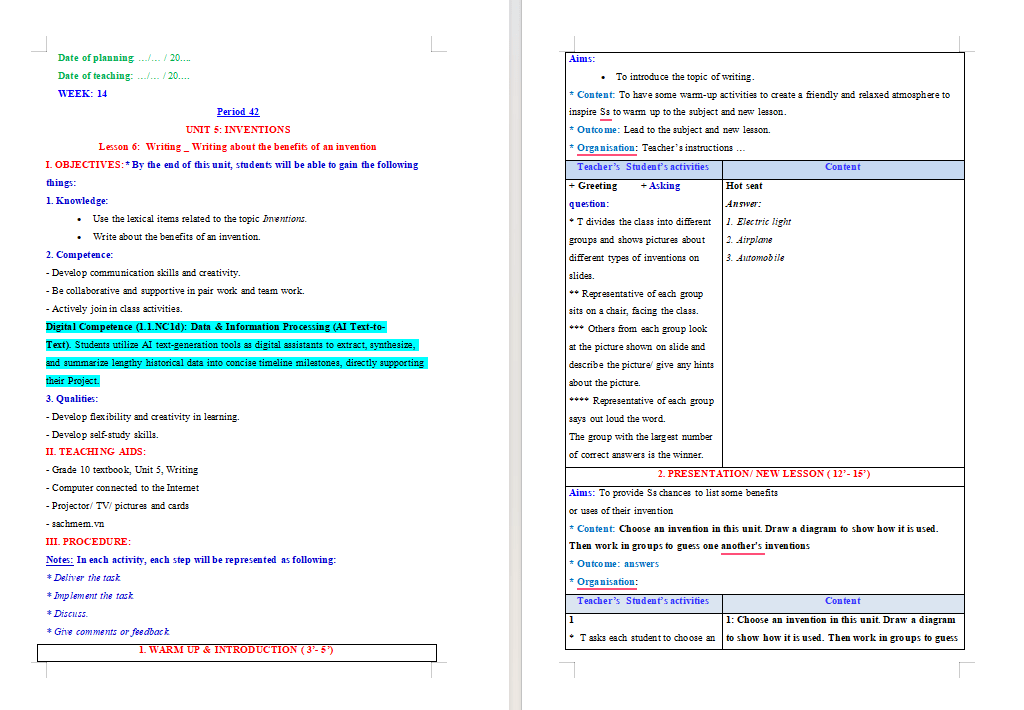The image size is (1024, 710).
Task: Click 'Computer connected to the Internet' line
Action: click(123, 488)
